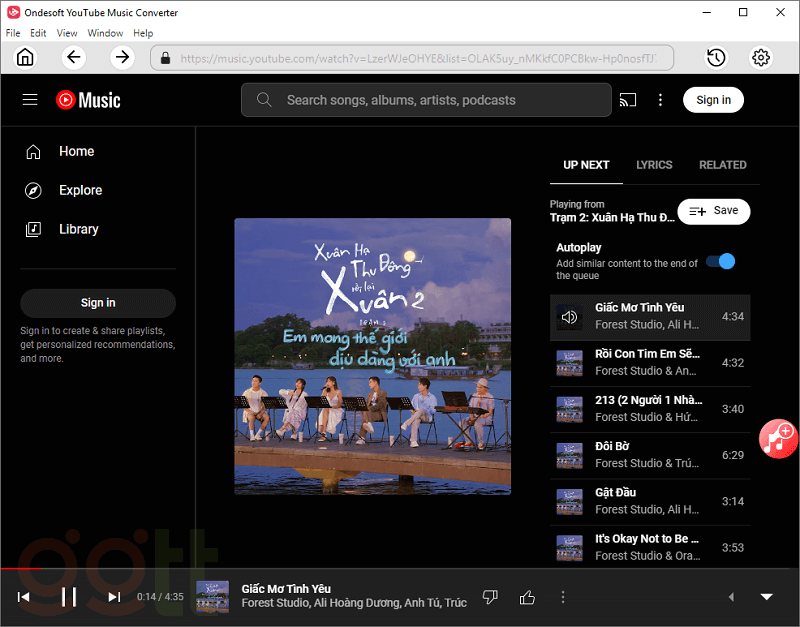Screen dimensions: 800x627
Task: Open song options menu in player bar
Action: click(563, 597)
